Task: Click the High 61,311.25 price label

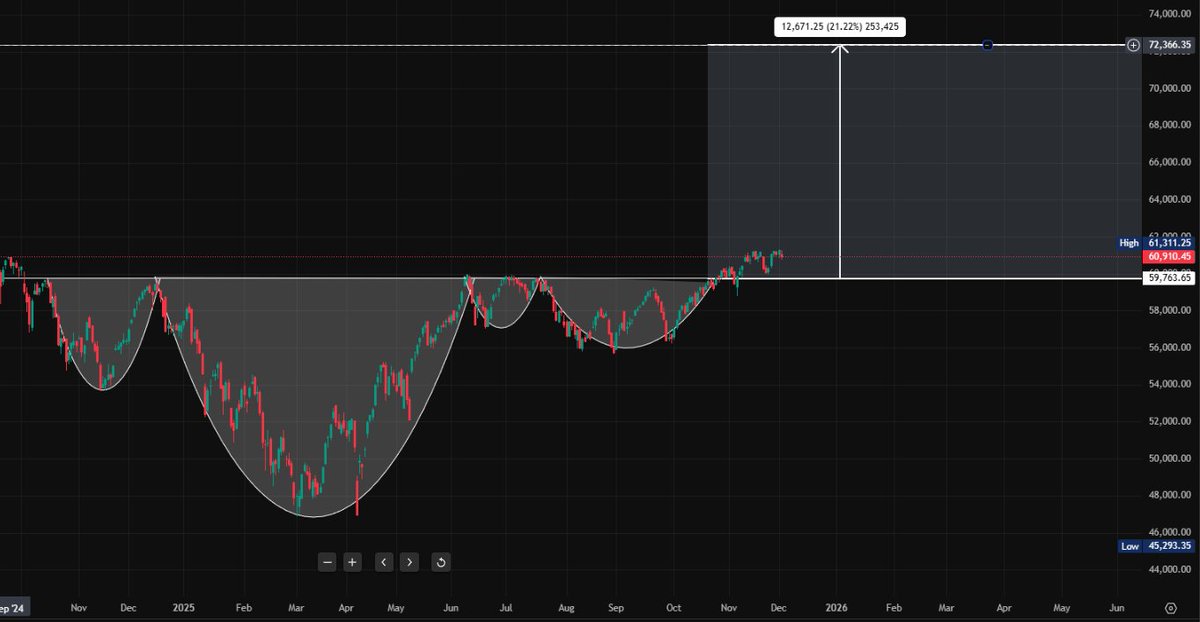Action: [1157, 242]
